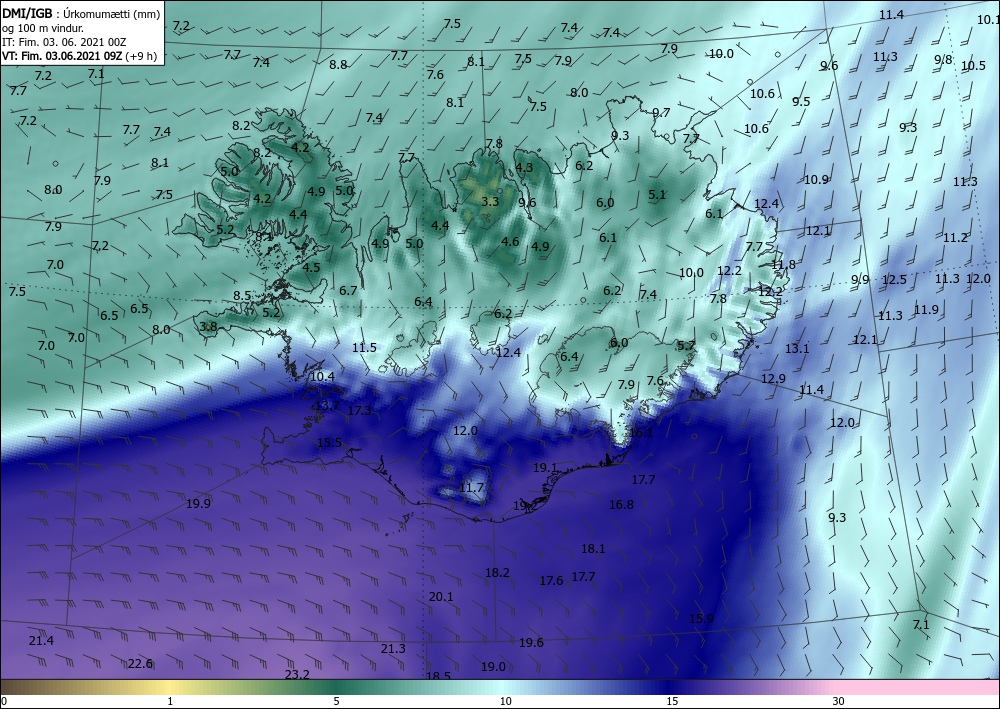Click the 15 tick label on the colour scale

tap(672, 701)
